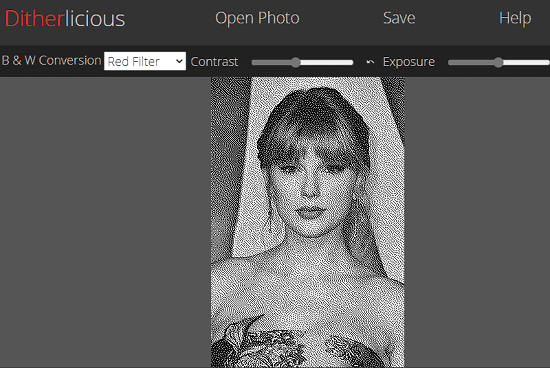
Task: Click the right portion of Exposure track
Action: (x=526, y=62)
